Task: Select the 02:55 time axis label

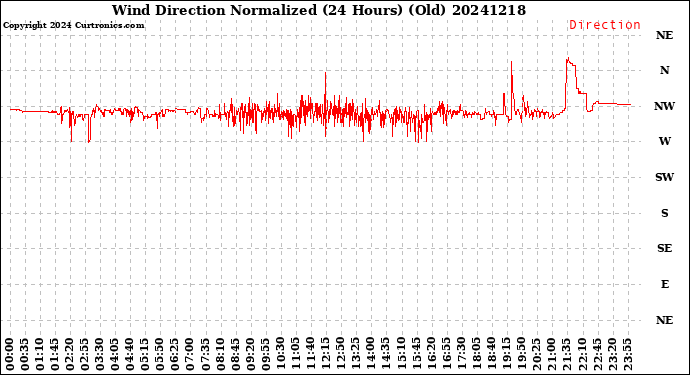Action: (x=85, y=355)
